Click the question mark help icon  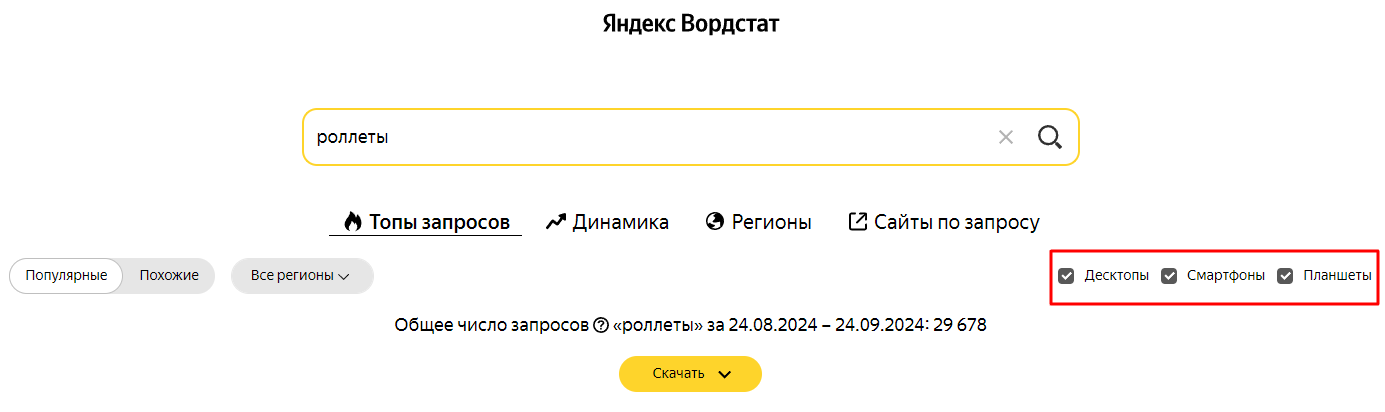point(601,325)
